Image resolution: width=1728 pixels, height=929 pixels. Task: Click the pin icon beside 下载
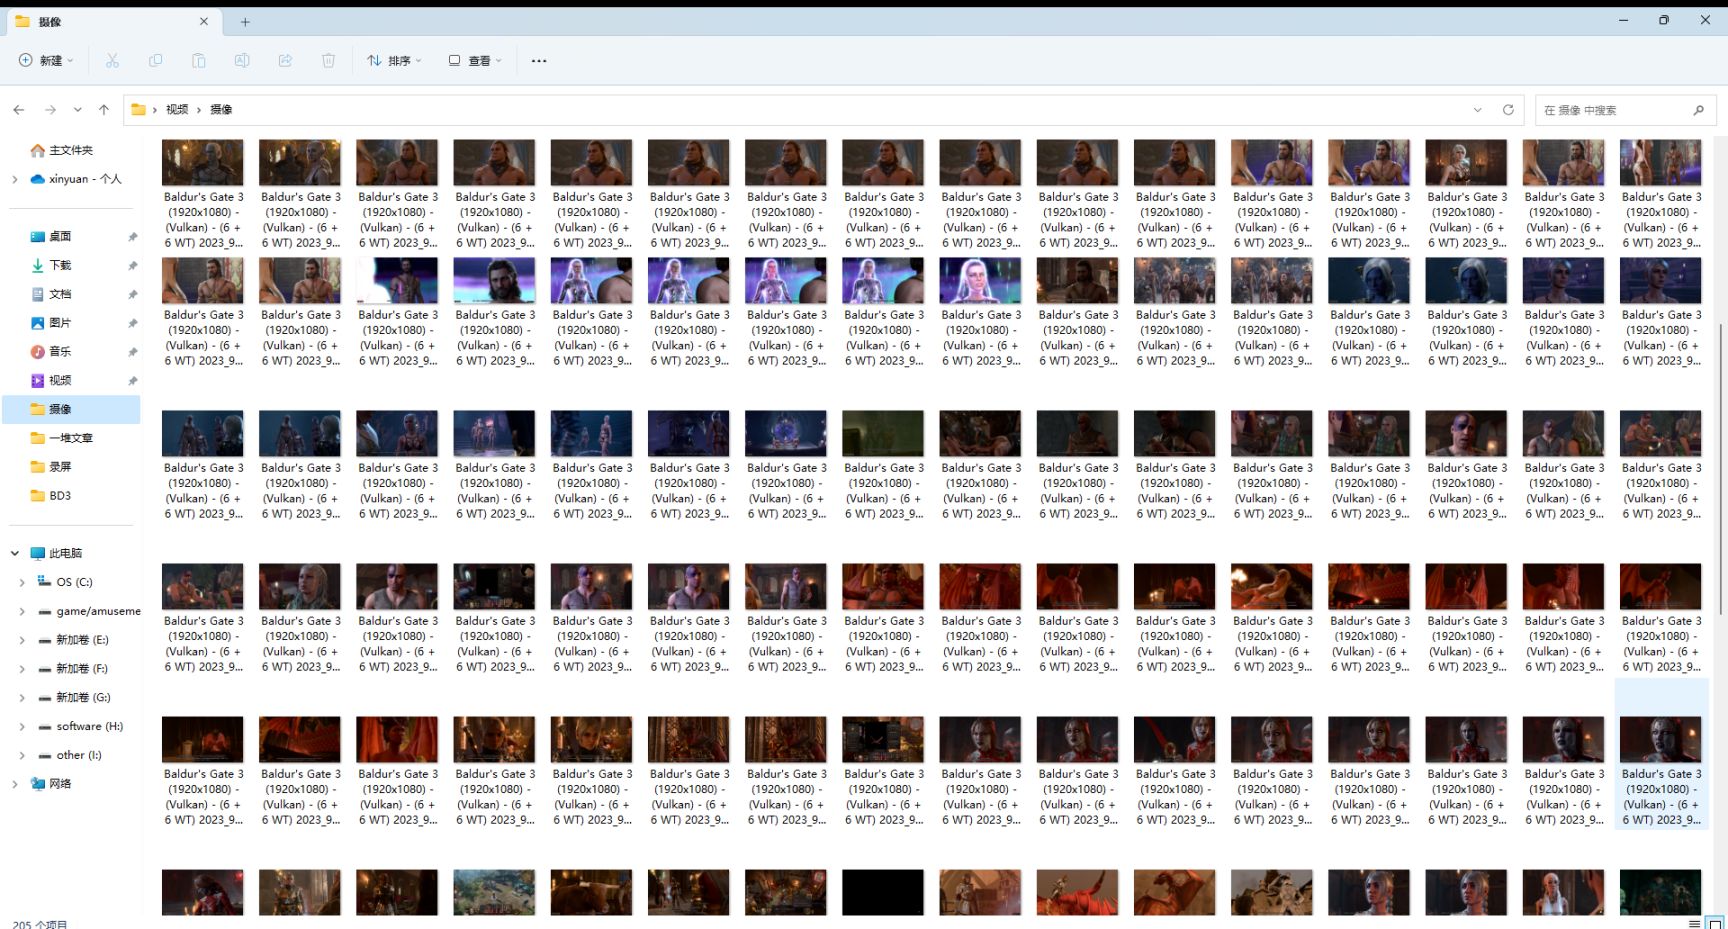(132, 266)
